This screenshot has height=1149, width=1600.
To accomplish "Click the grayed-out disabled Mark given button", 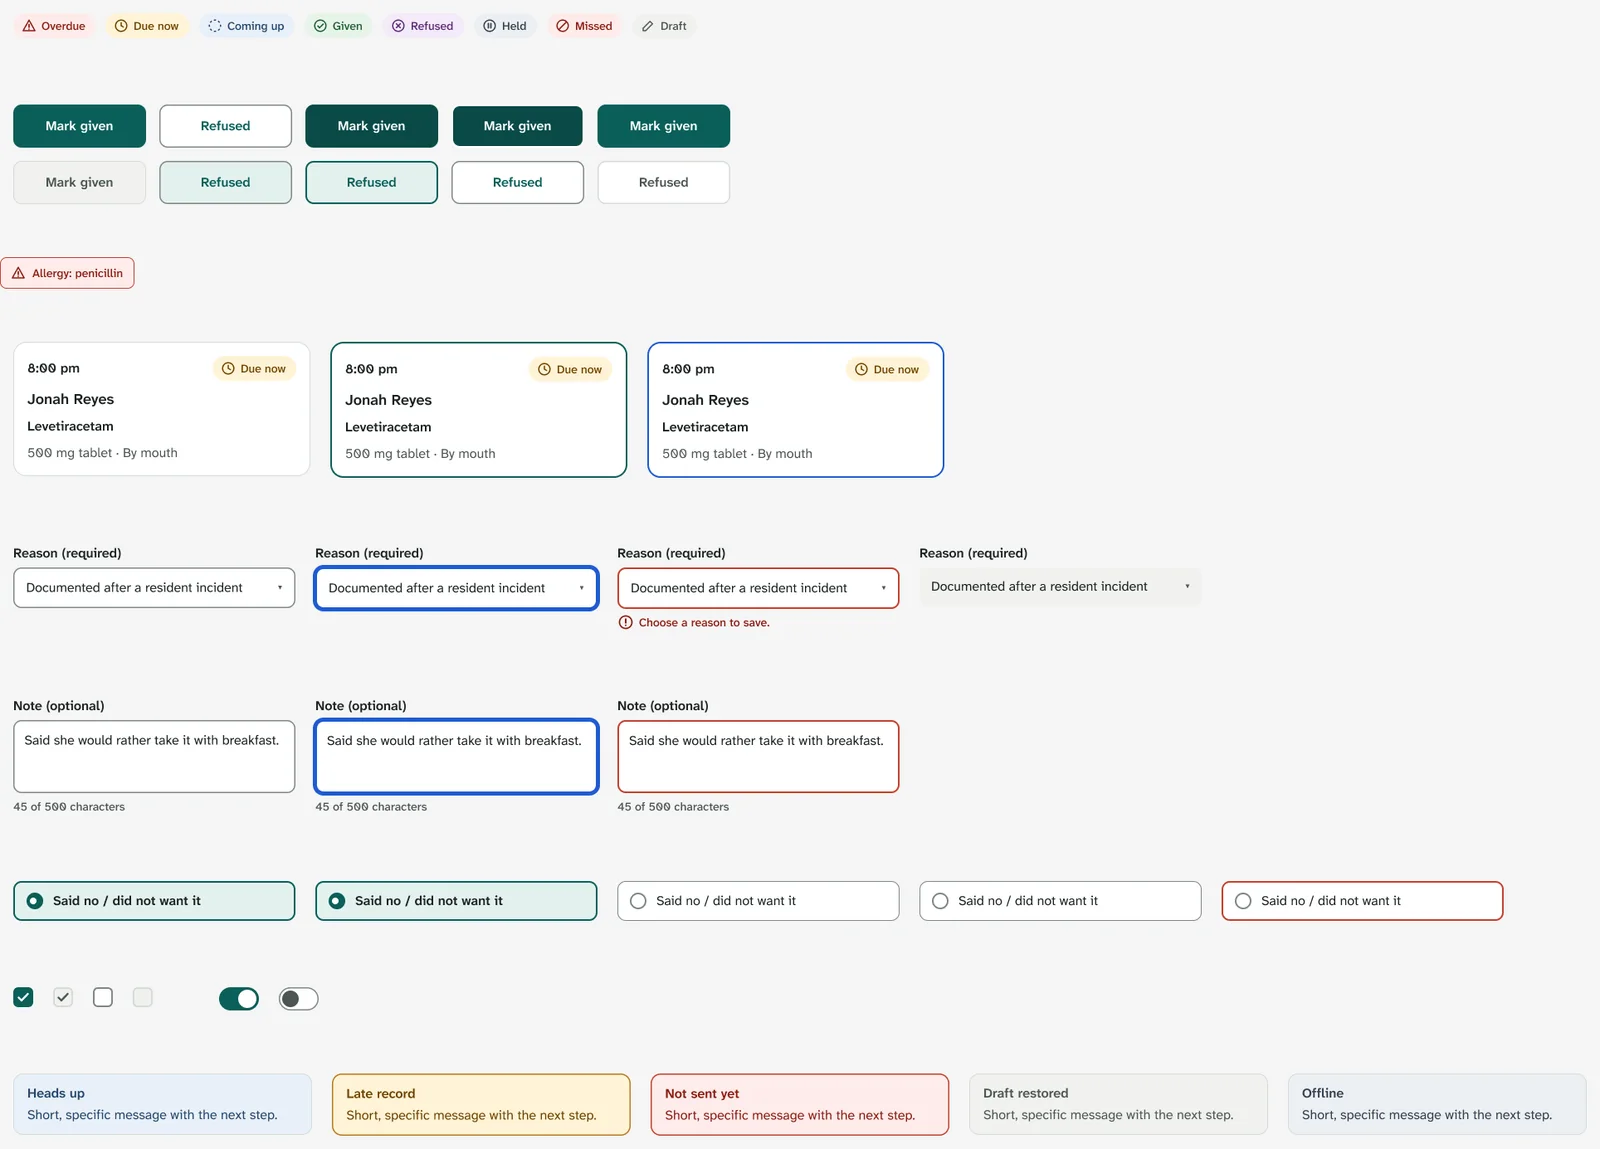I will (x=79, y=182).
